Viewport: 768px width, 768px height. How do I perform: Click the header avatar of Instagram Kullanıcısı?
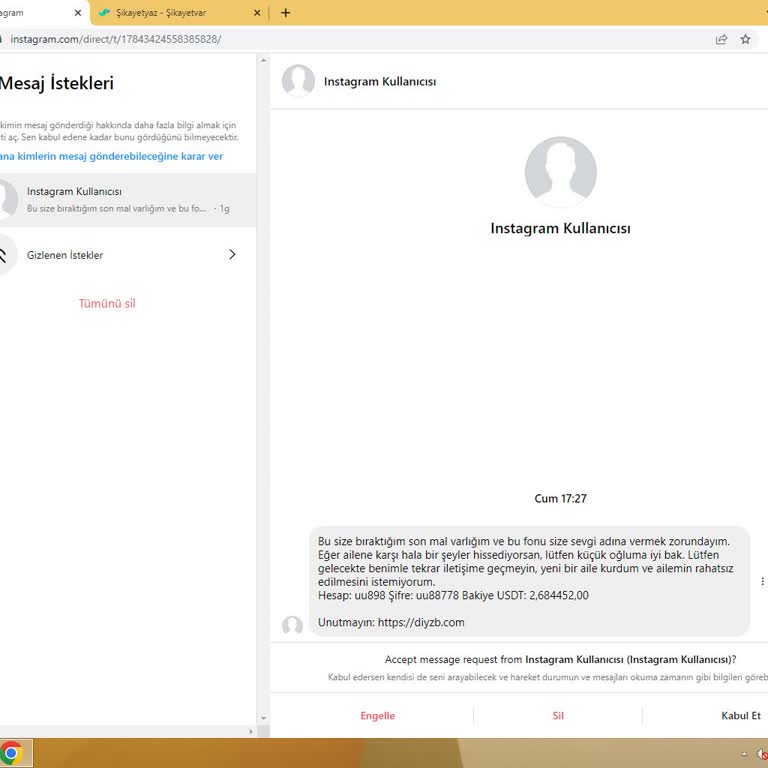(298, 81)
